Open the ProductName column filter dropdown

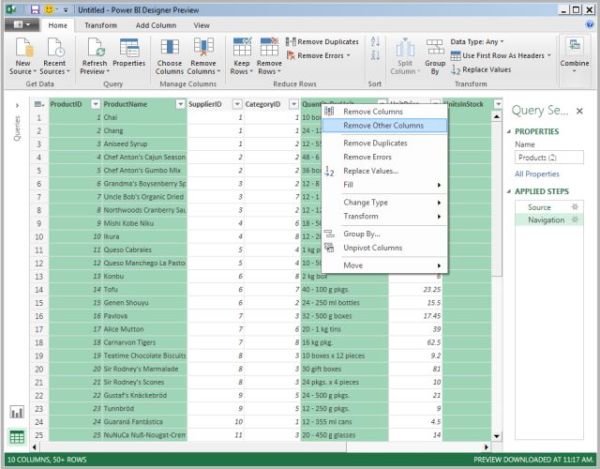tap(180, 104)
